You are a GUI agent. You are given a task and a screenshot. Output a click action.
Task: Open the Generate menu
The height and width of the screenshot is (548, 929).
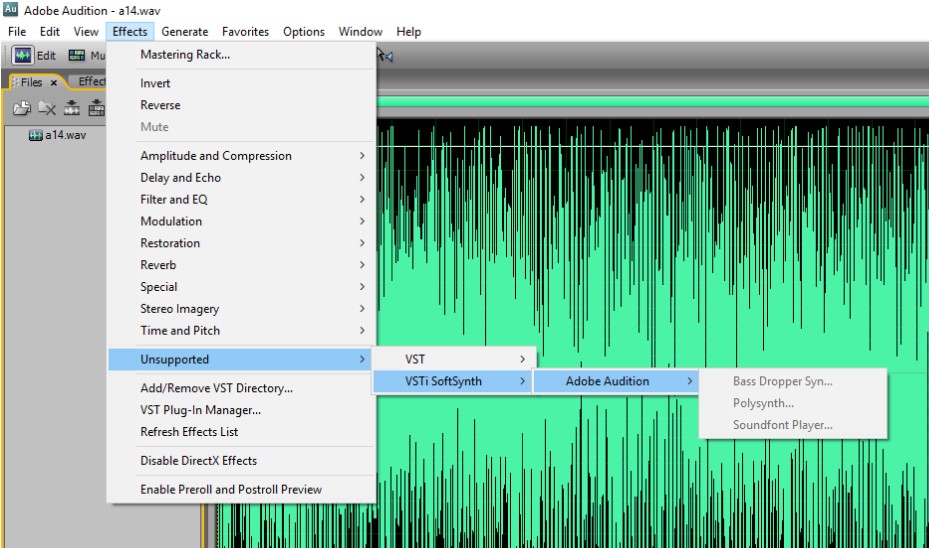click(x=185, y=31)
